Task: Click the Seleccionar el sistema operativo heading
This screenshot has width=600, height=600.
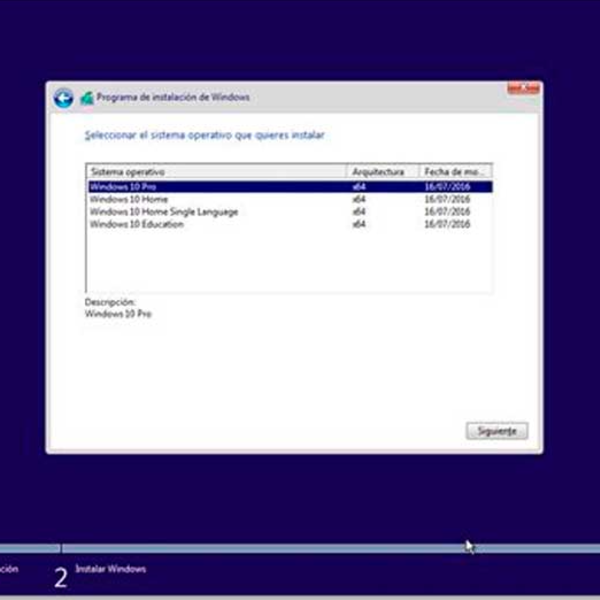Action: (204, 134)
